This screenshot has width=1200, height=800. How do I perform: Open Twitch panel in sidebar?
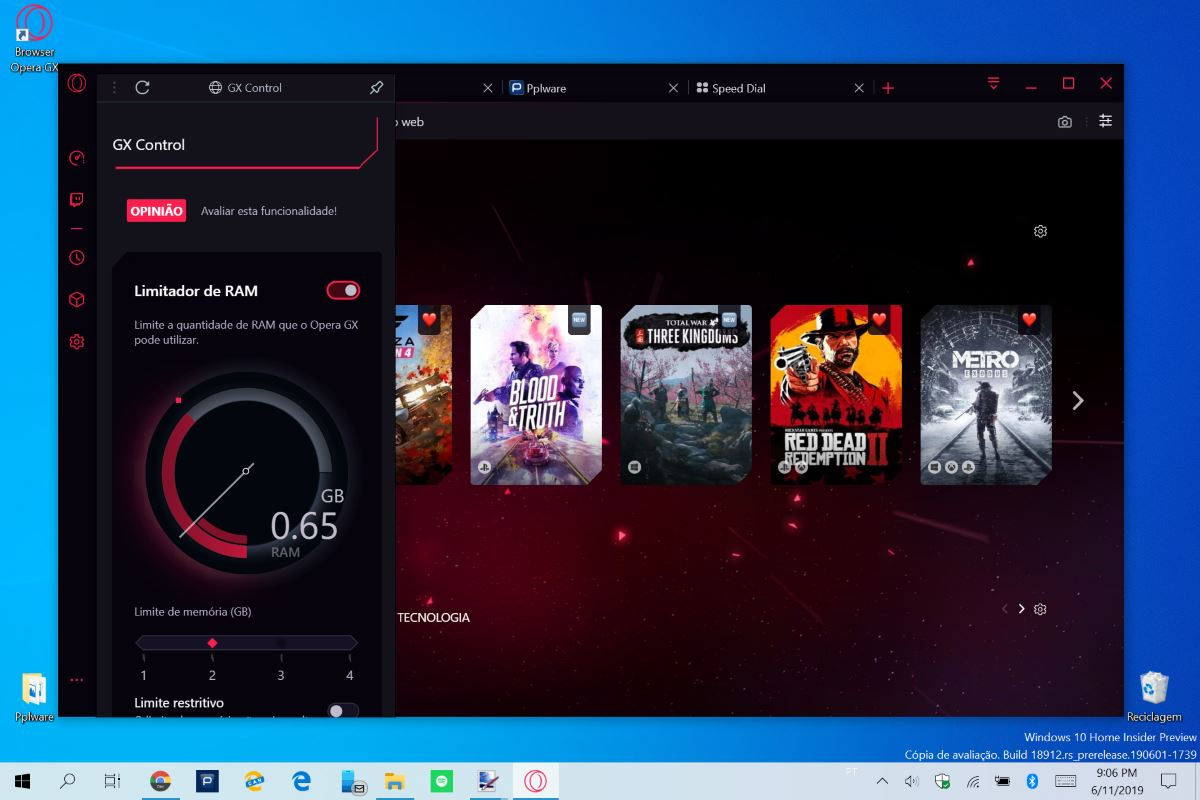[77, 200]
